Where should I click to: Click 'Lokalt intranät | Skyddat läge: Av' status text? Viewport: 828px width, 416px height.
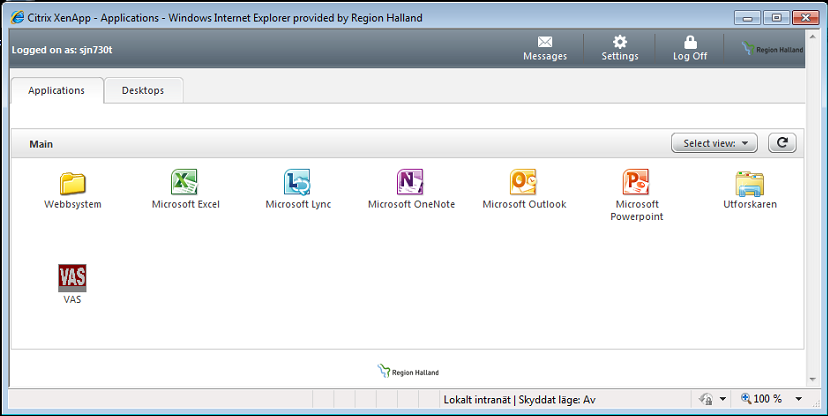(x=520, y=400)
